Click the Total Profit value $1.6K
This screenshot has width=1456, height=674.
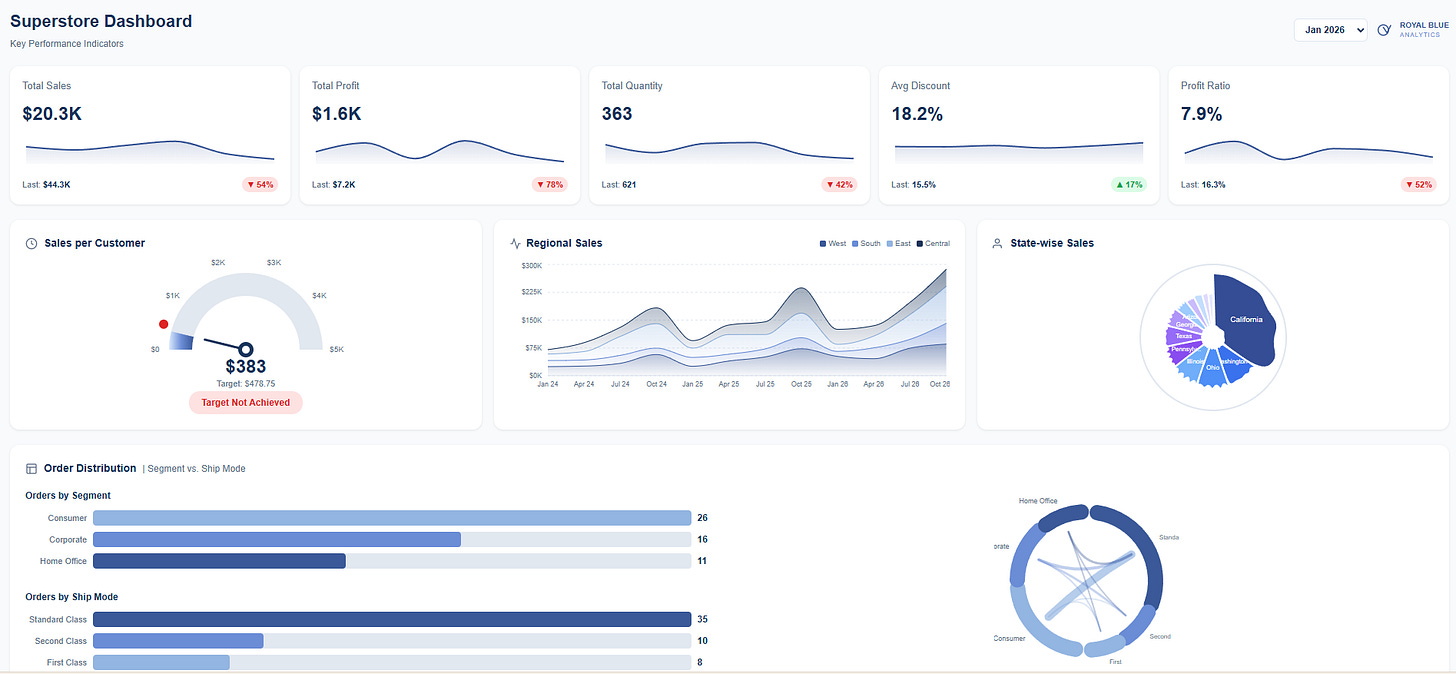pyautogui.click(x=337, y=114)
